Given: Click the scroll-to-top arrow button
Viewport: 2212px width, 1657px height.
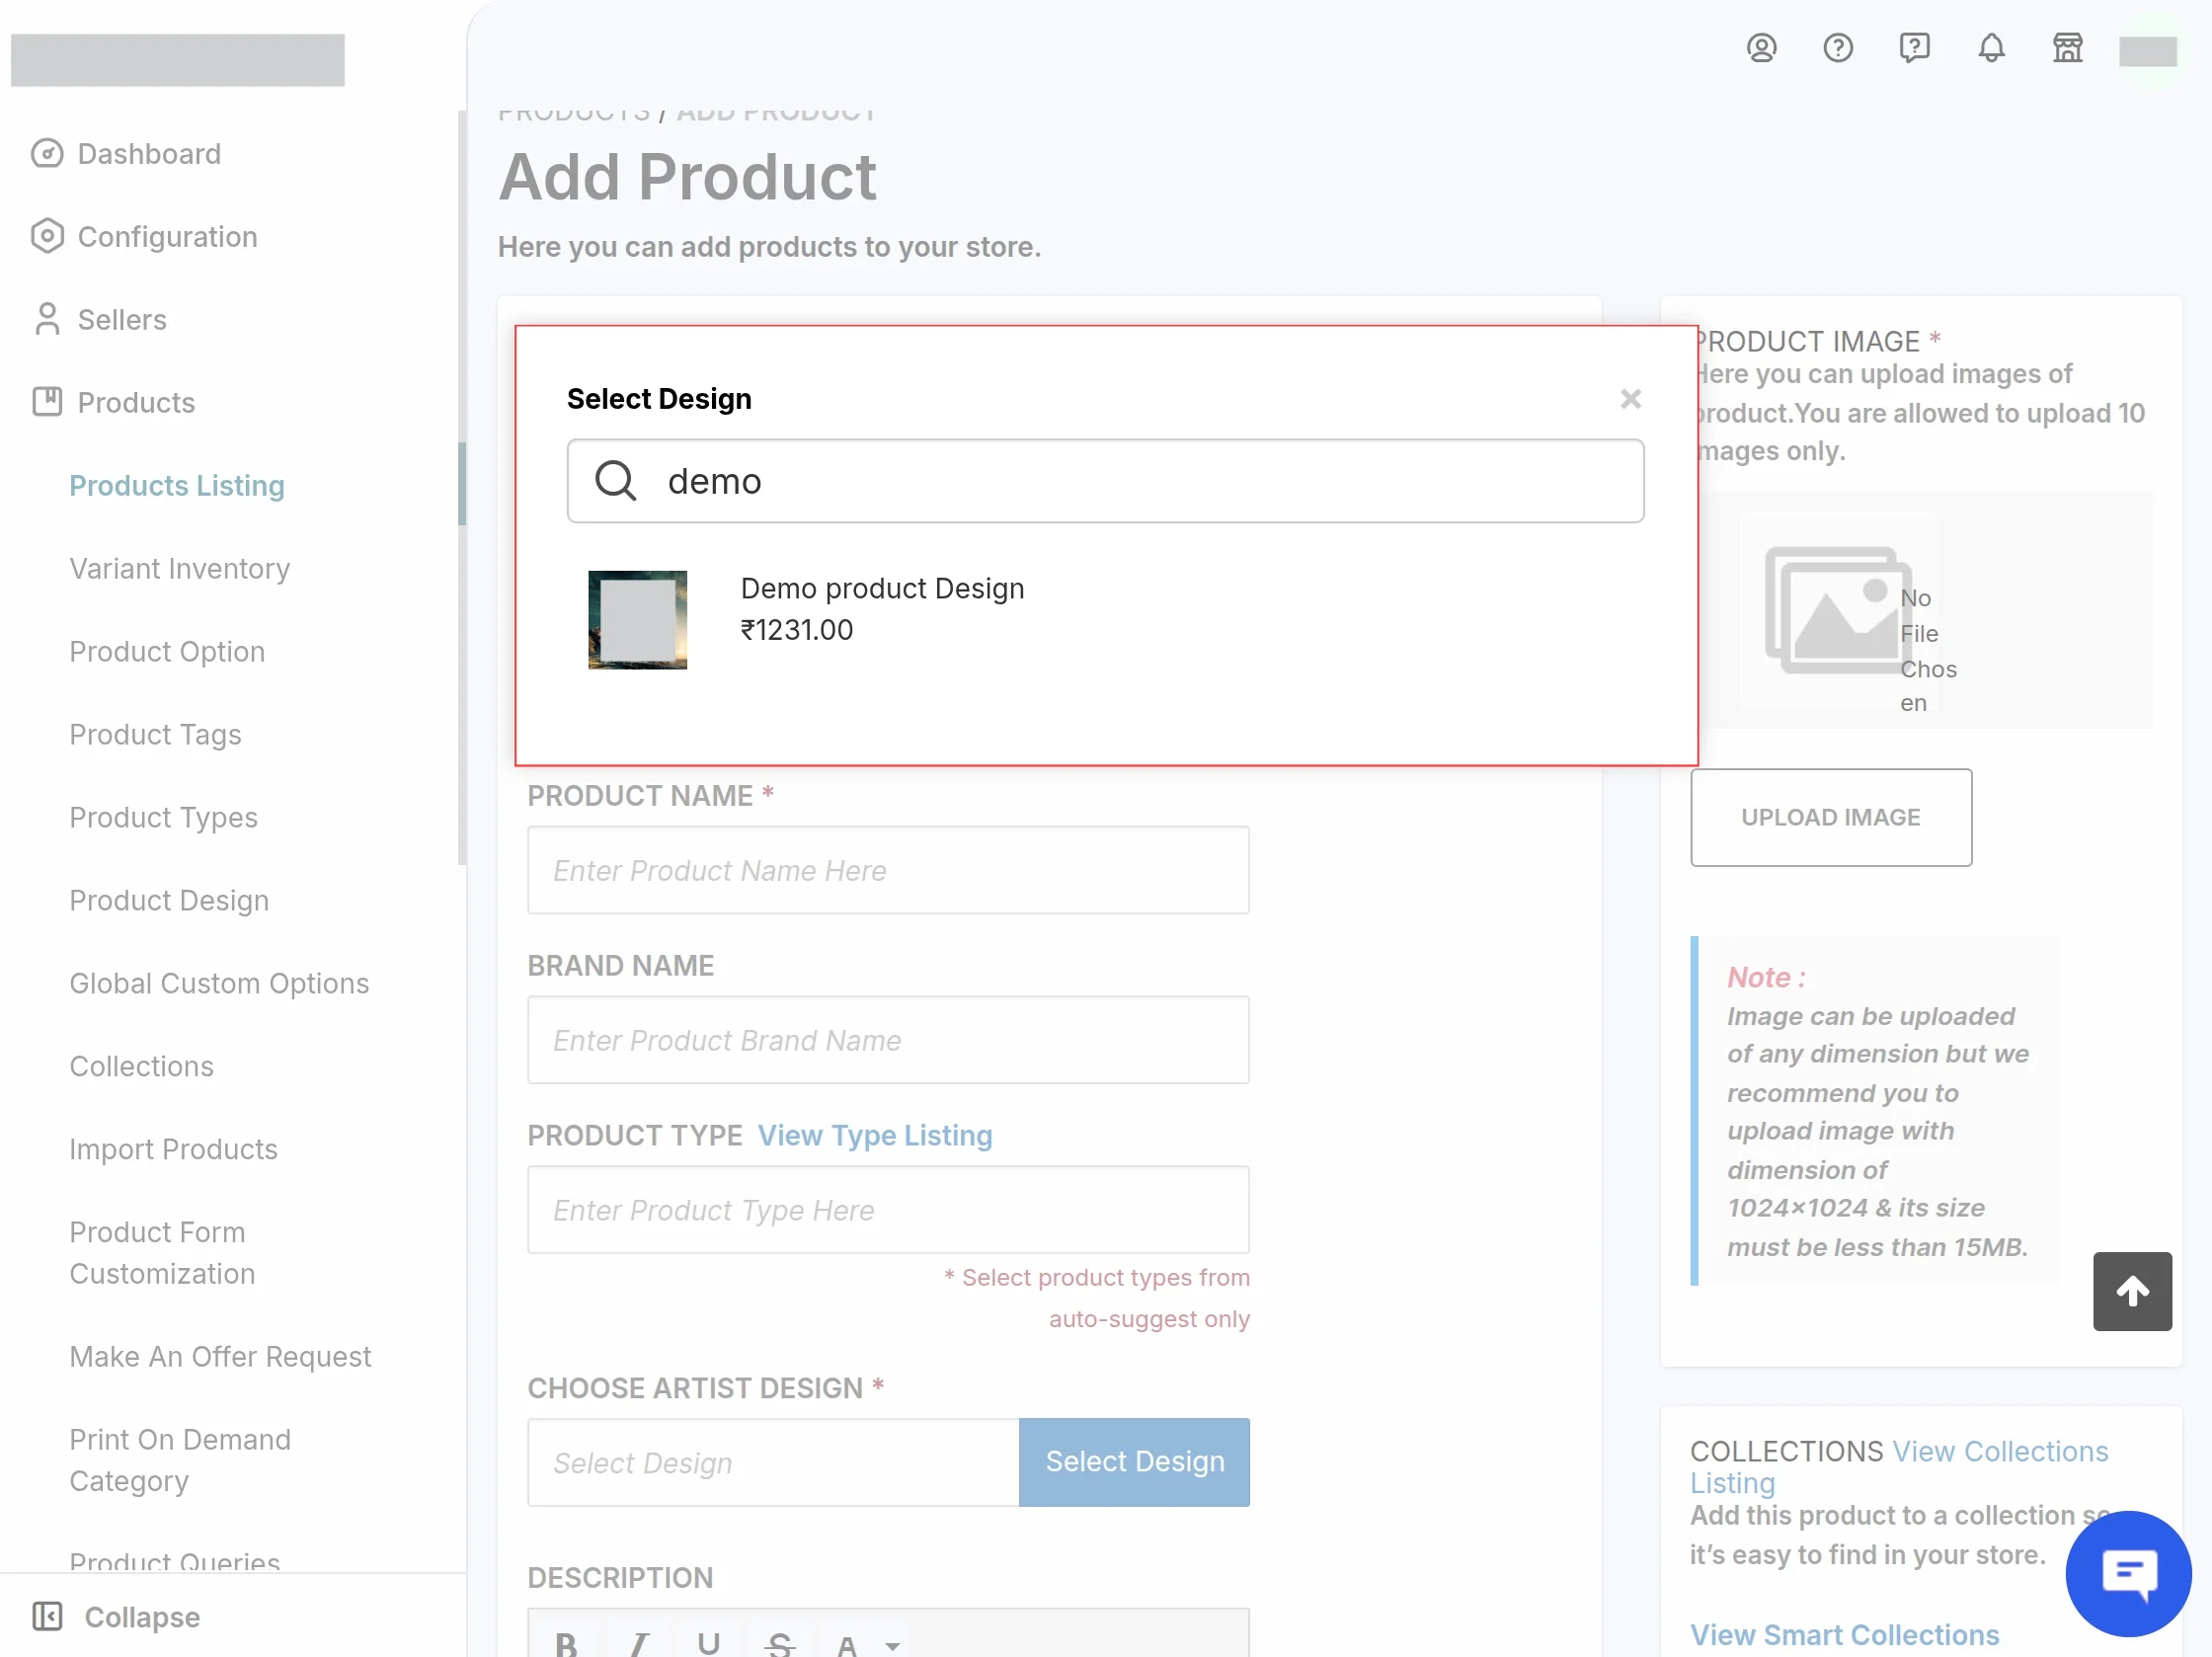Looking at the screenshot, I should click(x=2132, y=1291).
